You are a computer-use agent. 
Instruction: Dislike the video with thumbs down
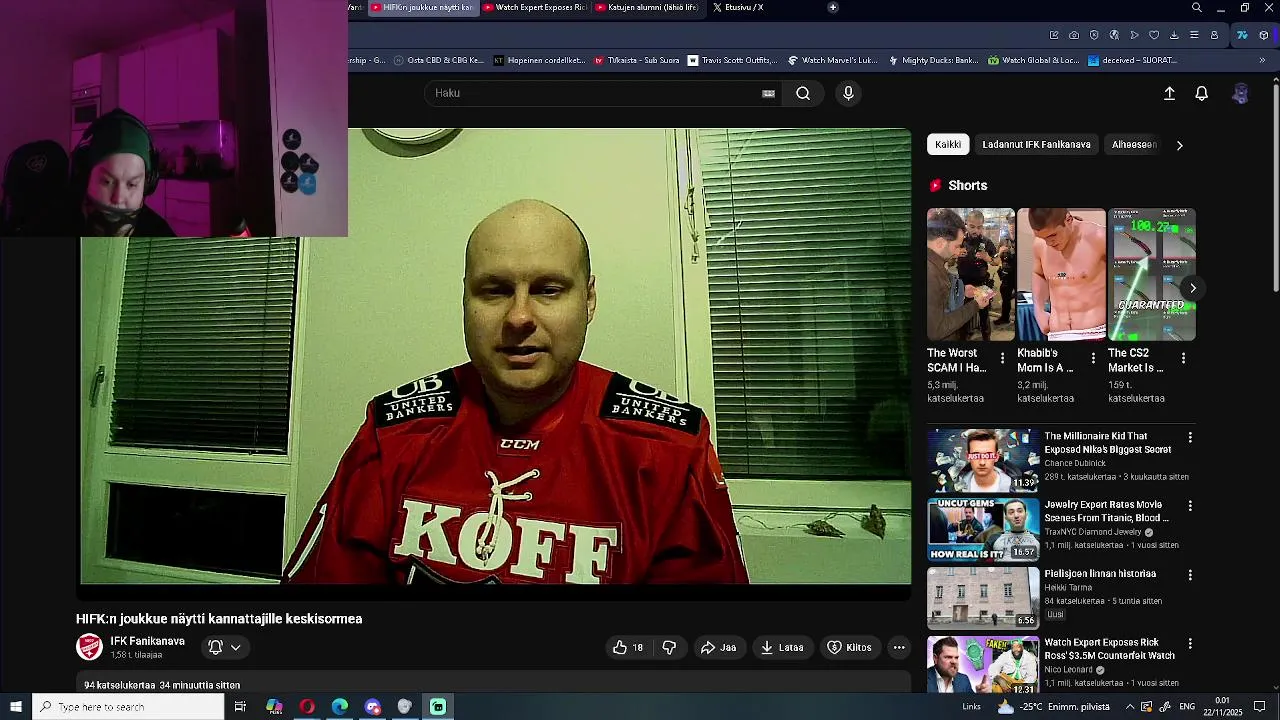(669, 647)
